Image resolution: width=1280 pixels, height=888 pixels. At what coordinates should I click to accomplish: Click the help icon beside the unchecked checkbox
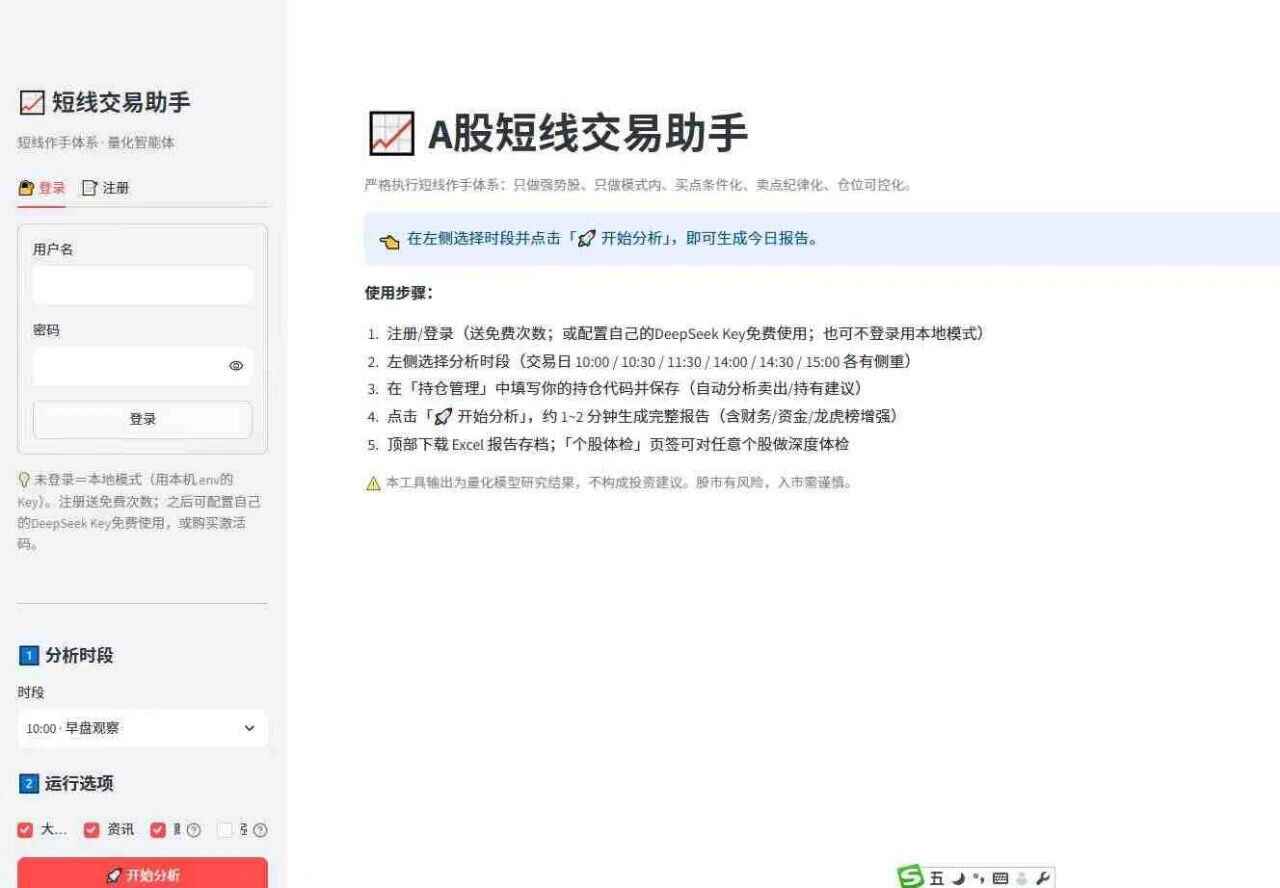[x=260, y=830]
